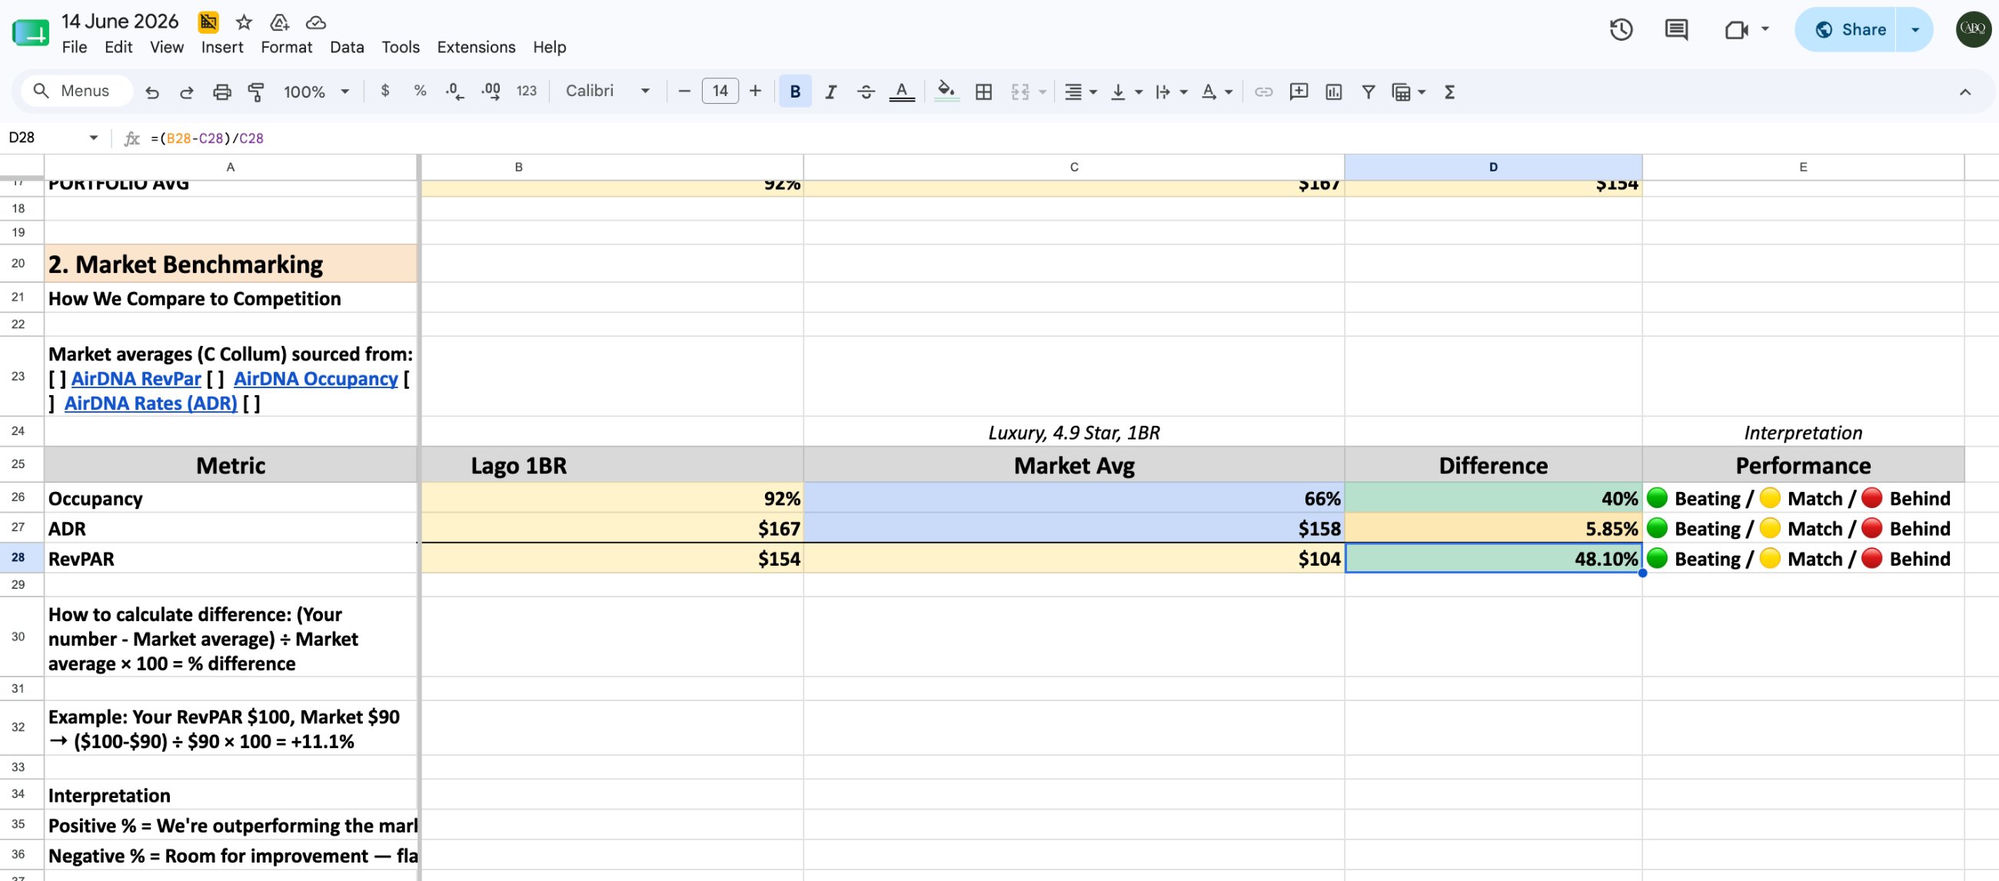Screen dimensions: 1999x881
Task: Follow the AirDNA Occupancy link
Action: (x=316, y=379)
